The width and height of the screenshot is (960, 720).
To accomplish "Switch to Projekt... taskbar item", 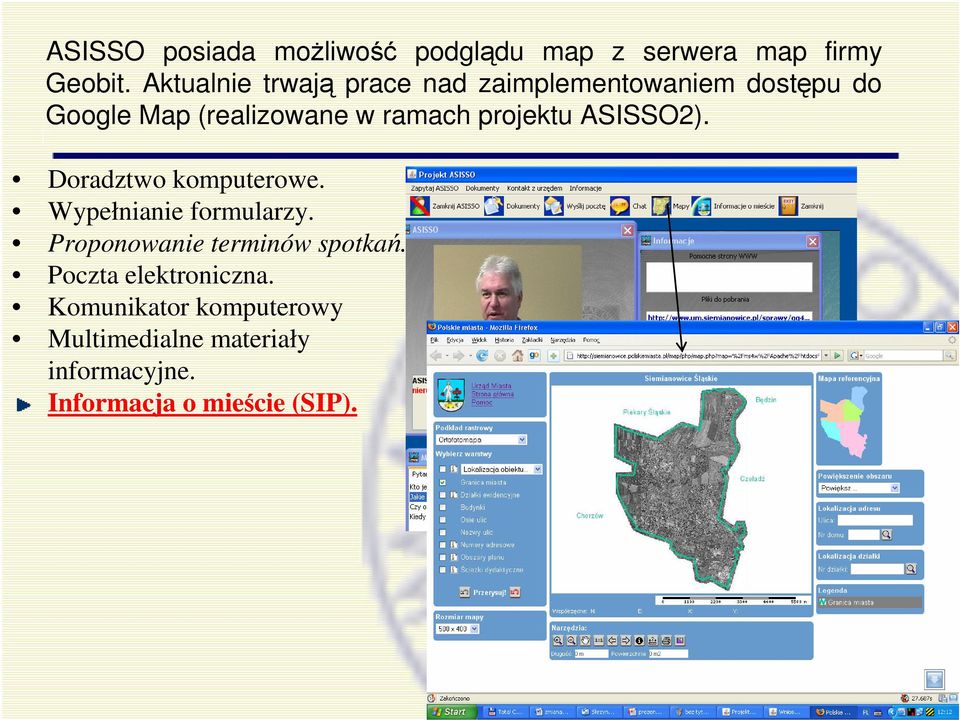I will pos(738,712).
